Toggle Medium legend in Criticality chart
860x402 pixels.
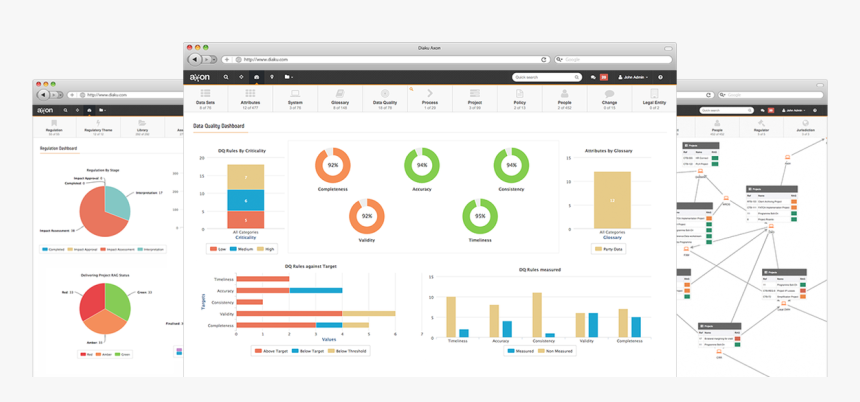pos(241,249)
